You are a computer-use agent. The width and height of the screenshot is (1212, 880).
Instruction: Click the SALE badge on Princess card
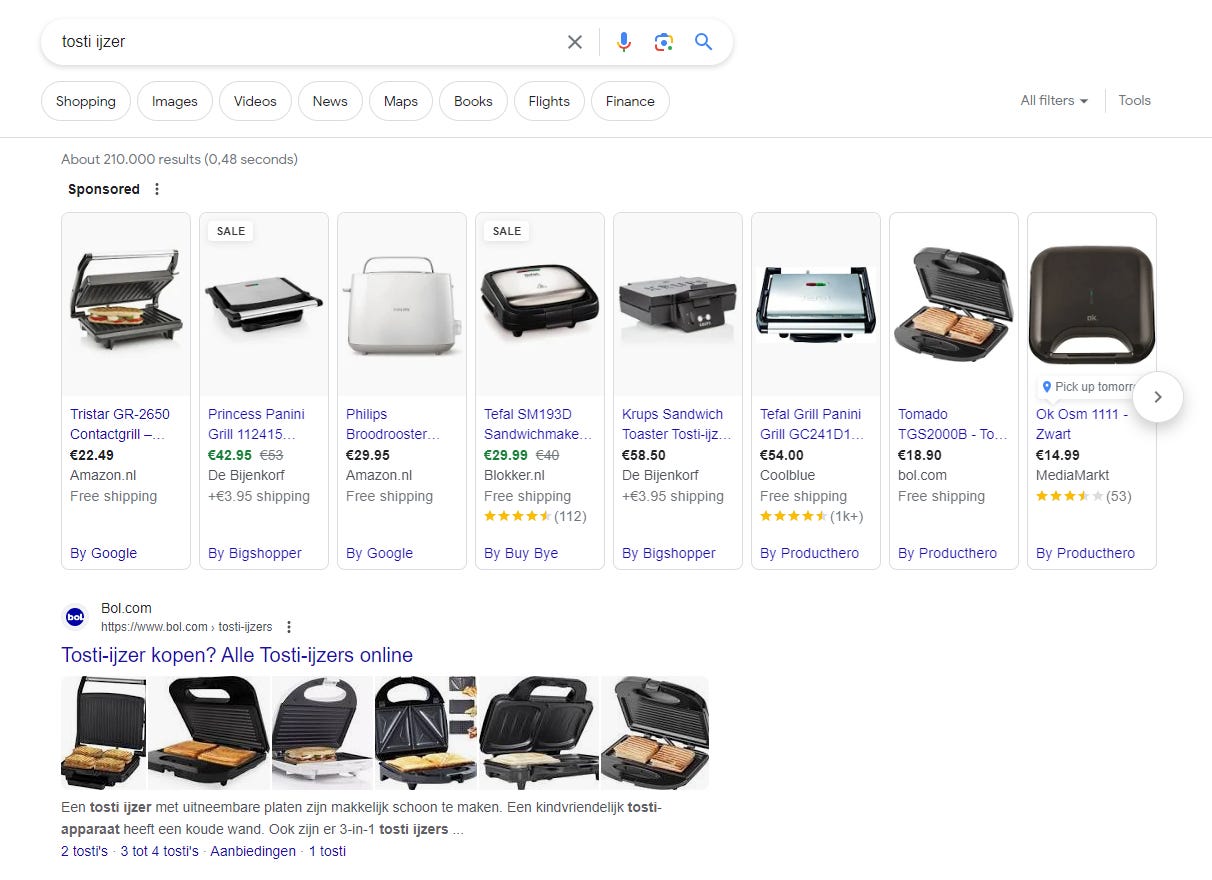[x=231, y=231]
